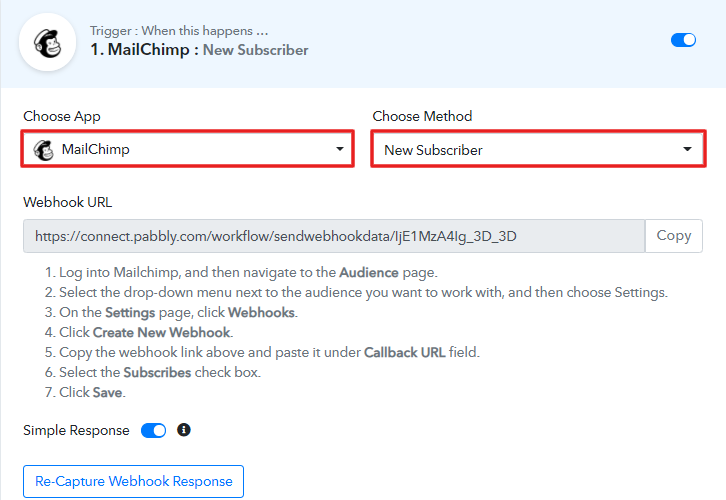Click the arrow of the Choose Method dropdown
Viewport: 726px width, 500px height.
pyautogui.click(x=688, y=150)
